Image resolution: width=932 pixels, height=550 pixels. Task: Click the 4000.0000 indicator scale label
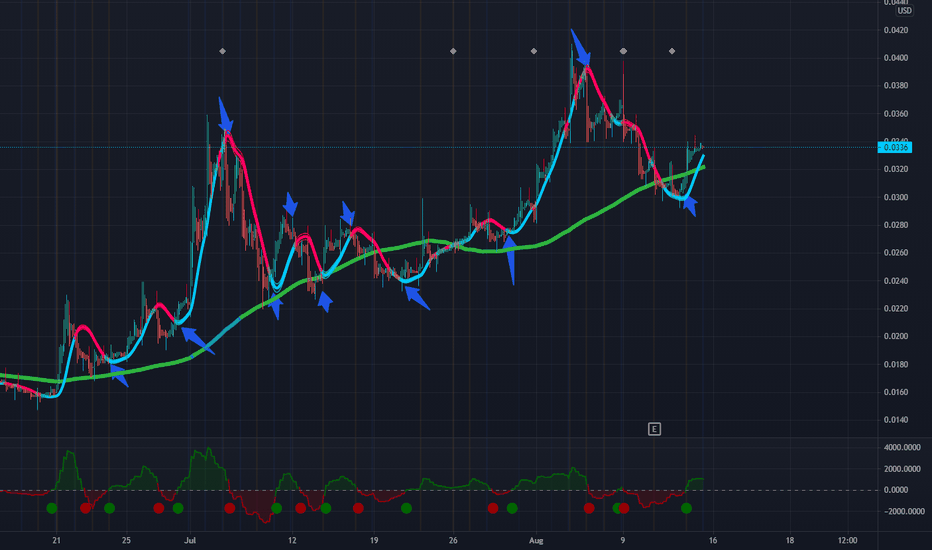[902, 447]
